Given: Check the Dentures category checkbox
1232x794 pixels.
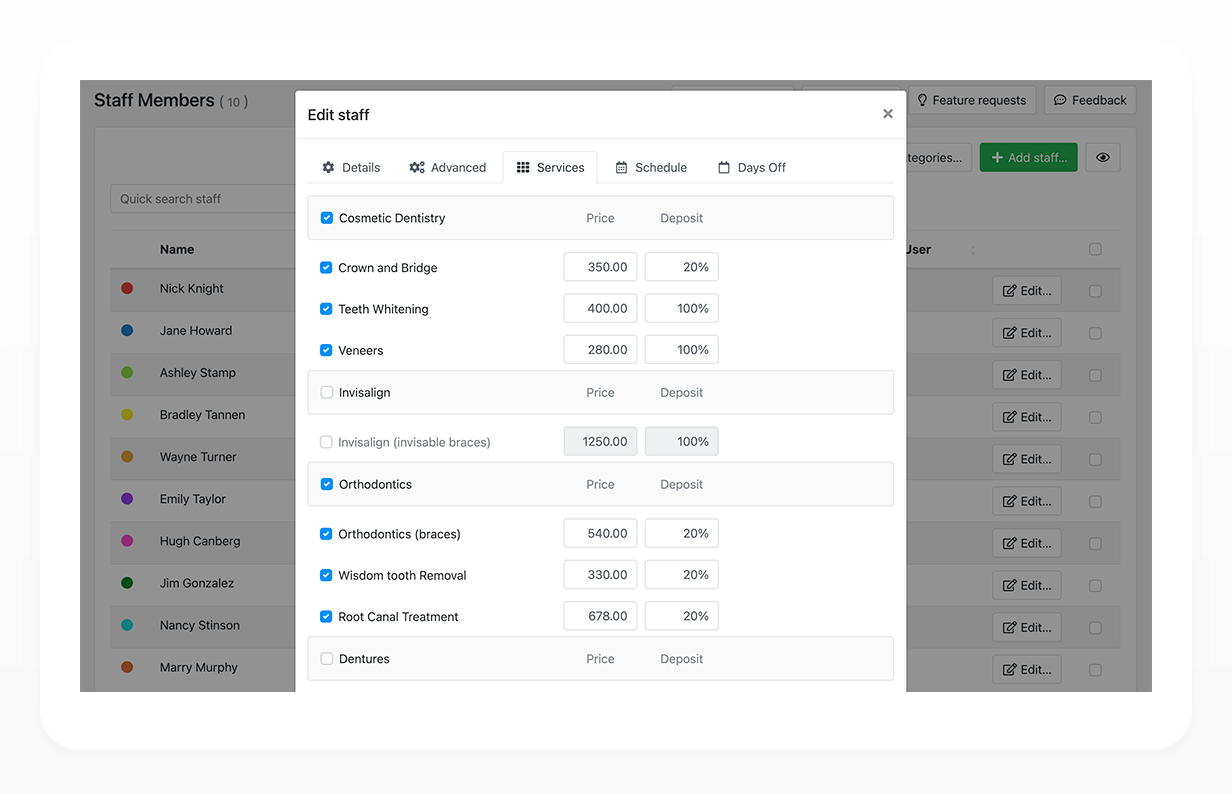Looking at the screenshot, I should click(327, 659).
